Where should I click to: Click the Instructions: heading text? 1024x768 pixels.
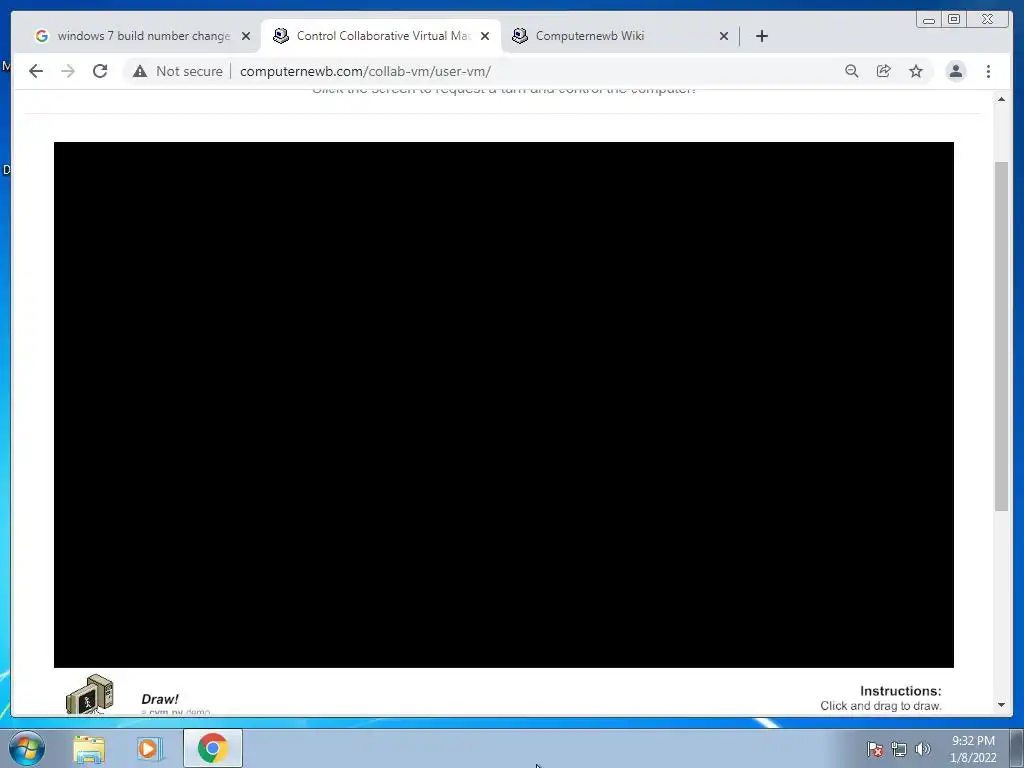[x=901, y=691]
